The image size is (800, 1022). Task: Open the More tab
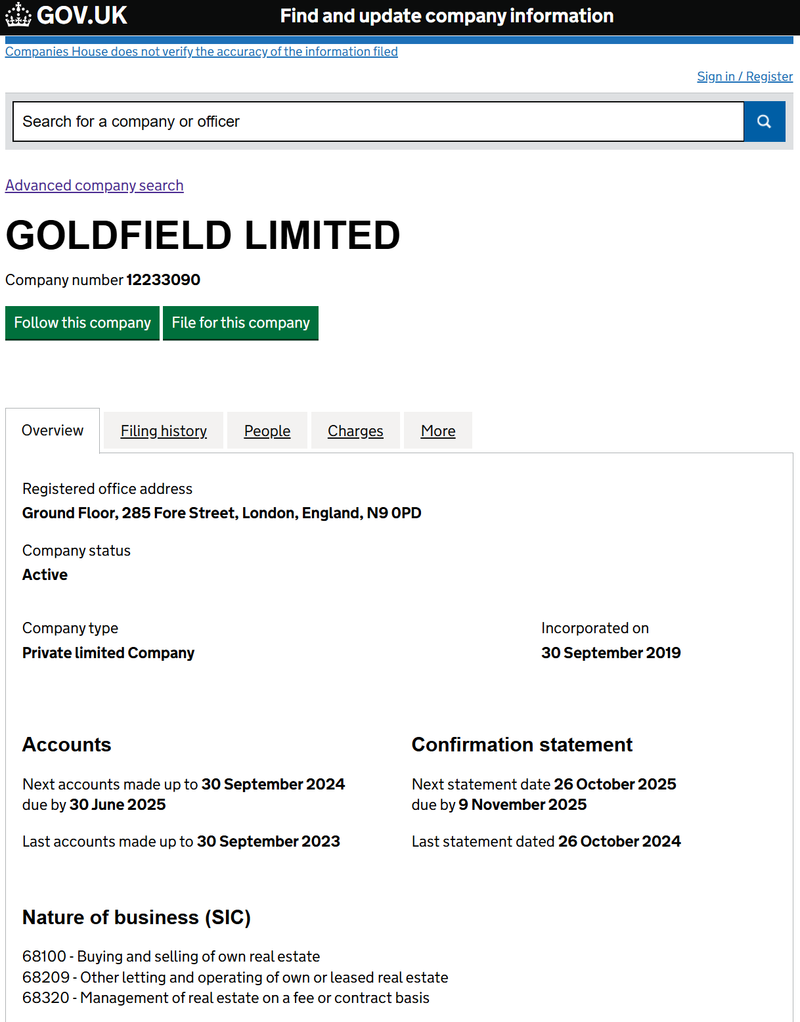click(x=438, y=431)
